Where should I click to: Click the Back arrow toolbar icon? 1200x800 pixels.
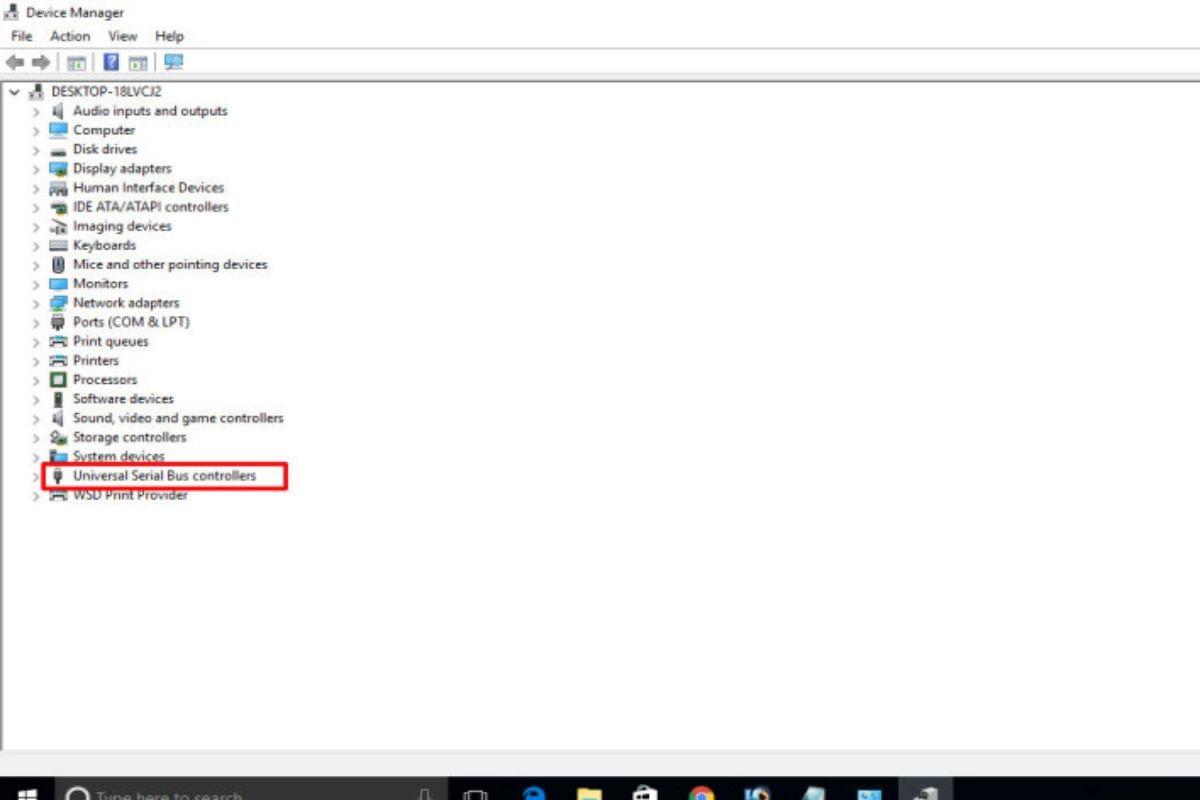[15, 63]
